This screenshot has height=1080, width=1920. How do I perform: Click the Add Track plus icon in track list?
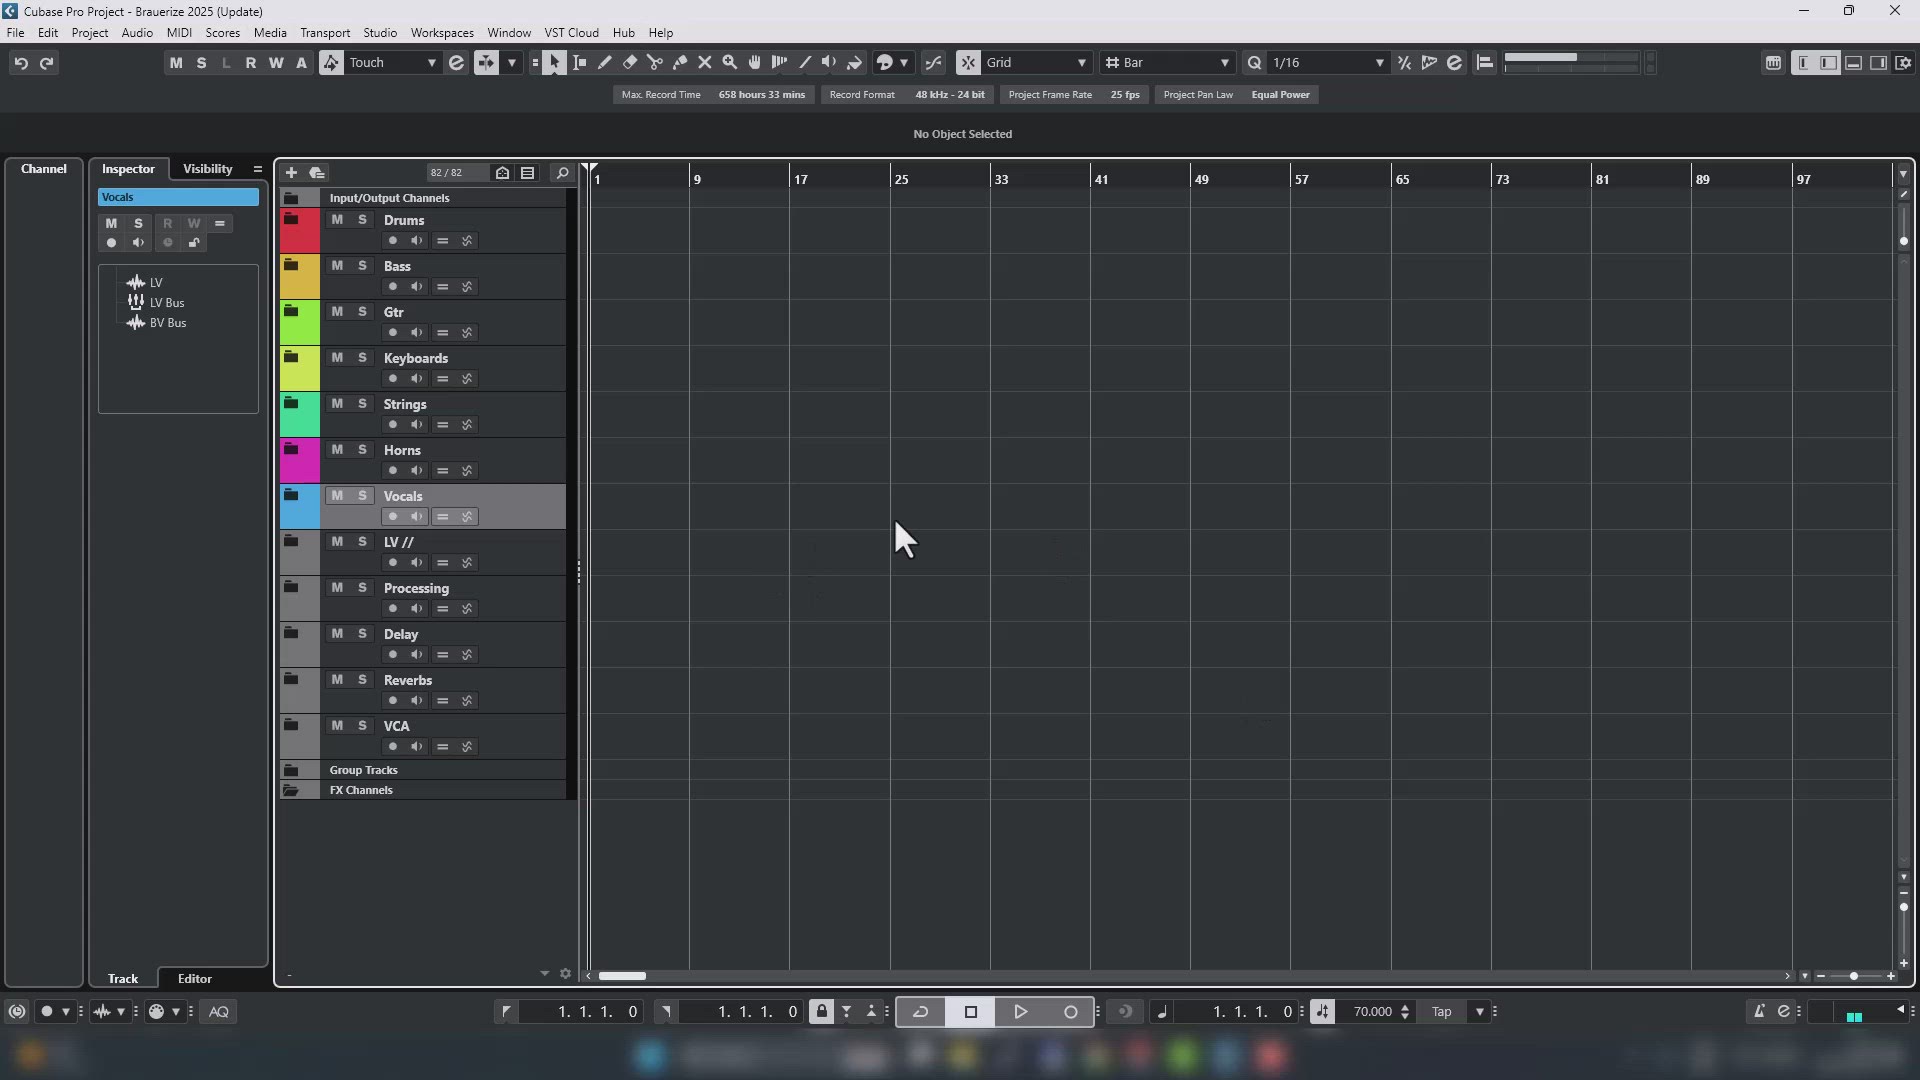pos(291,172)
